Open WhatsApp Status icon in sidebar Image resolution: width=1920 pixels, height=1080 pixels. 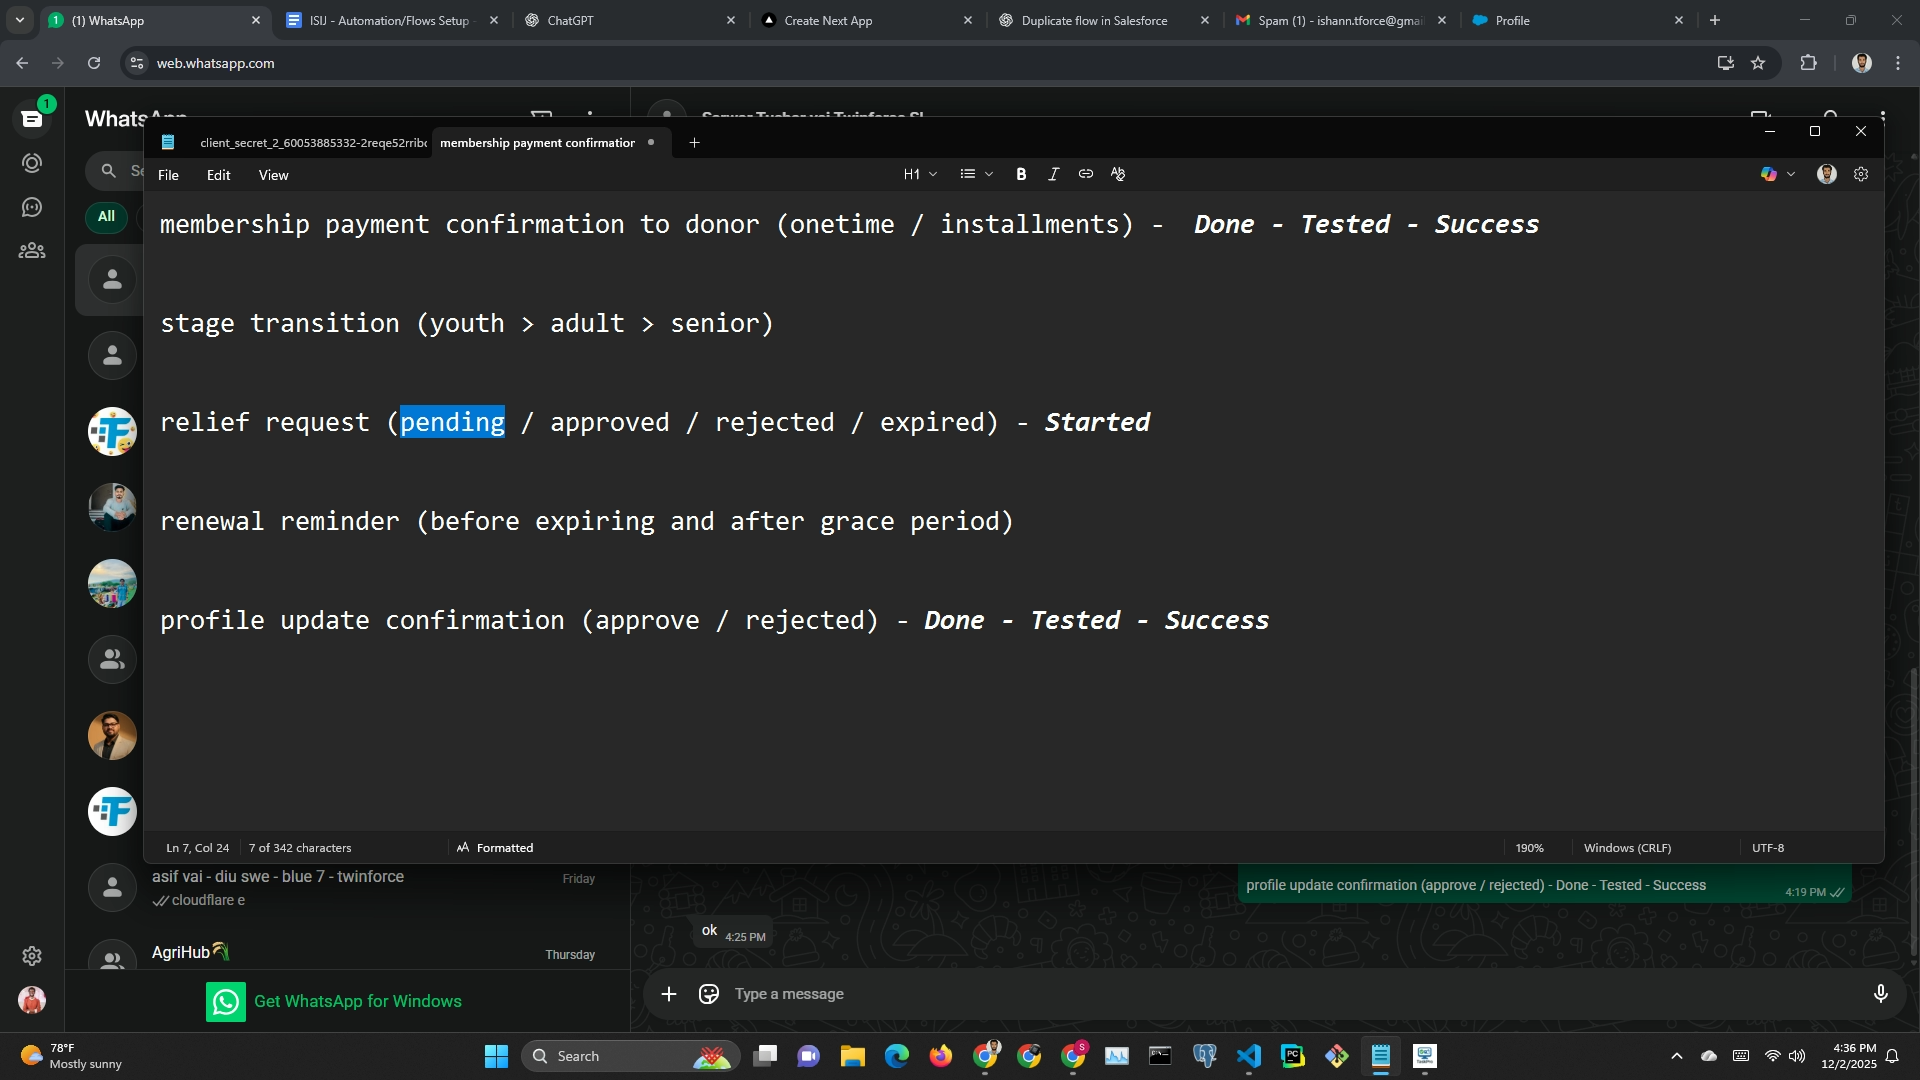pos(32,163)
